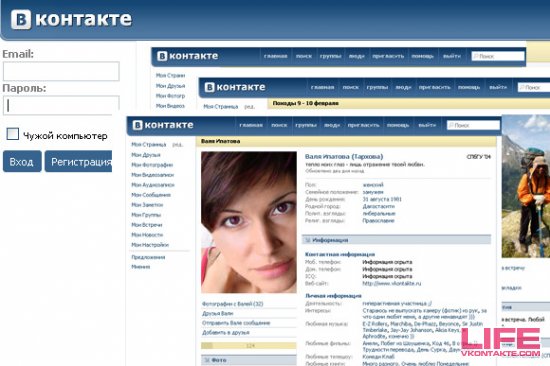The width and height of the screenshot is (550, 366).
Task: Click the Православие religion value
Action: pos(378,221)
